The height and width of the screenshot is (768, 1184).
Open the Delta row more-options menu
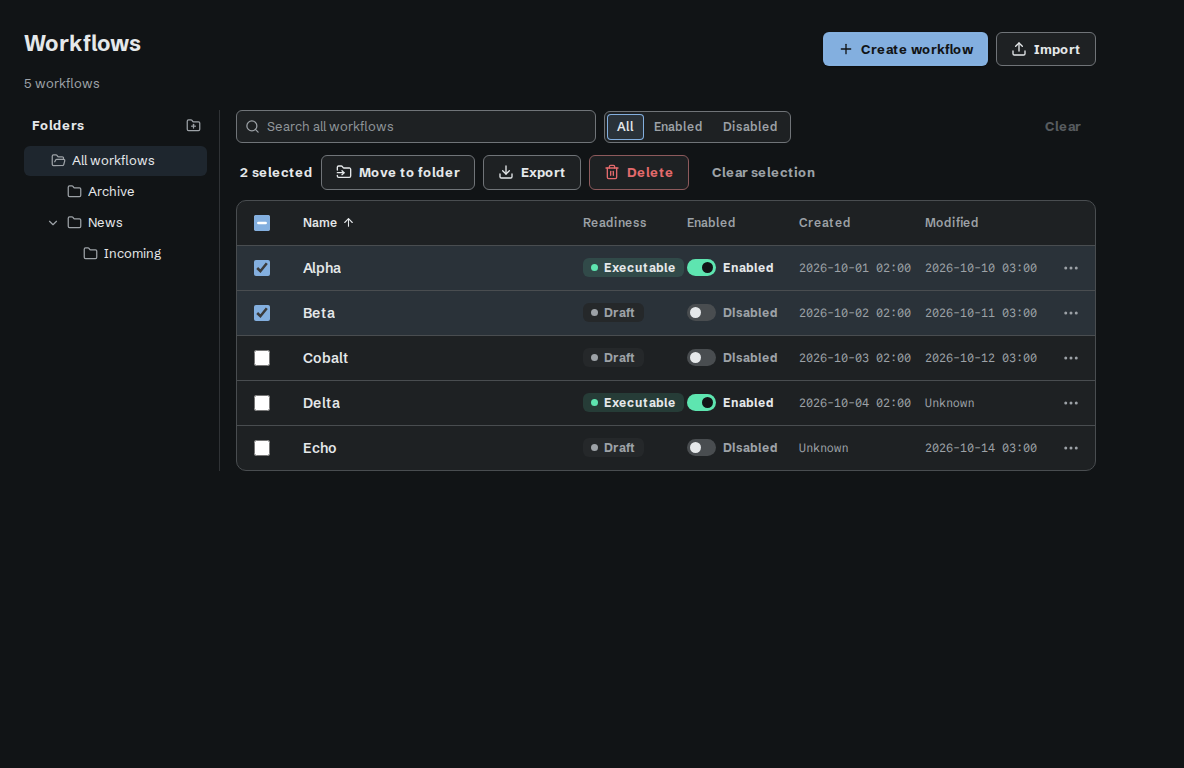click(1071, 403)
